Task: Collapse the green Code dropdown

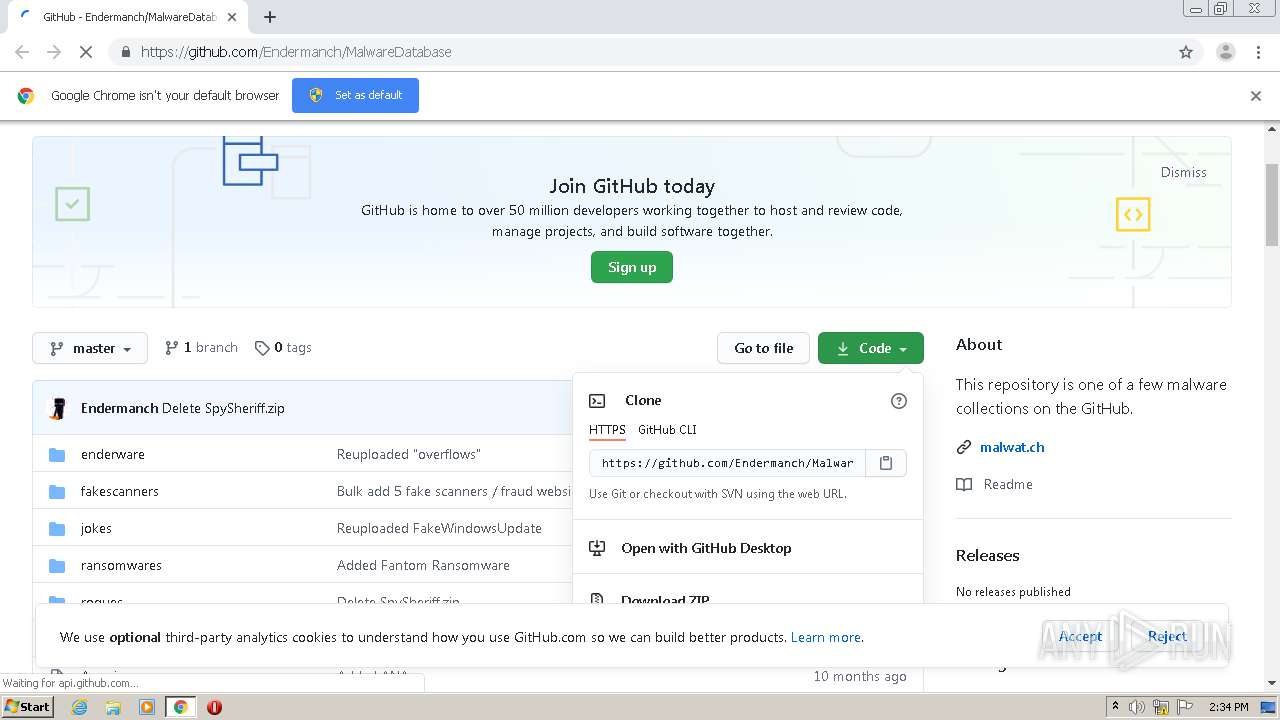Action: [x=870, y=348]
